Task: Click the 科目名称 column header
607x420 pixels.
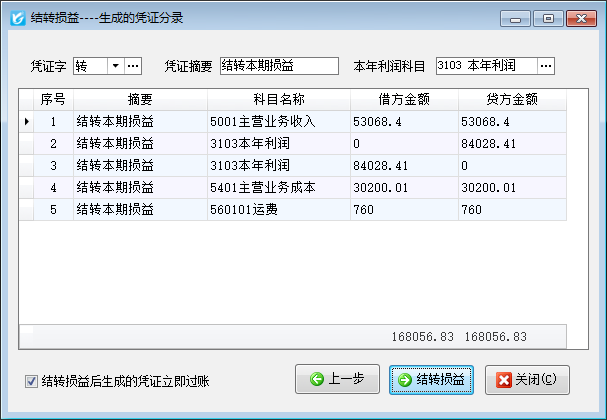Action: point(278,100)
